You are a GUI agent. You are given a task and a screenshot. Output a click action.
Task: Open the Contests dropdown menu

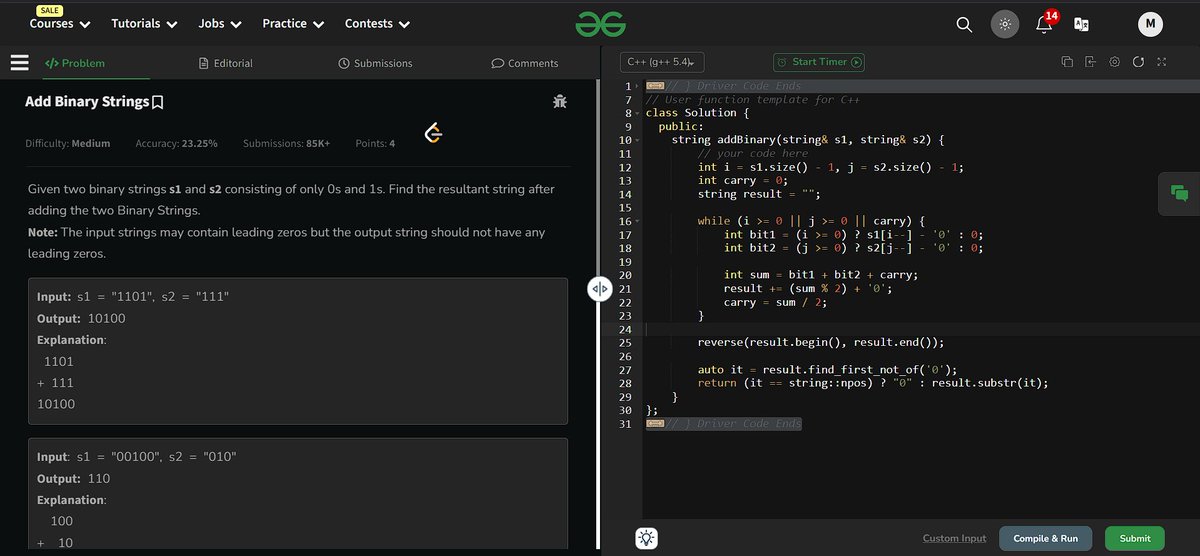377,23
